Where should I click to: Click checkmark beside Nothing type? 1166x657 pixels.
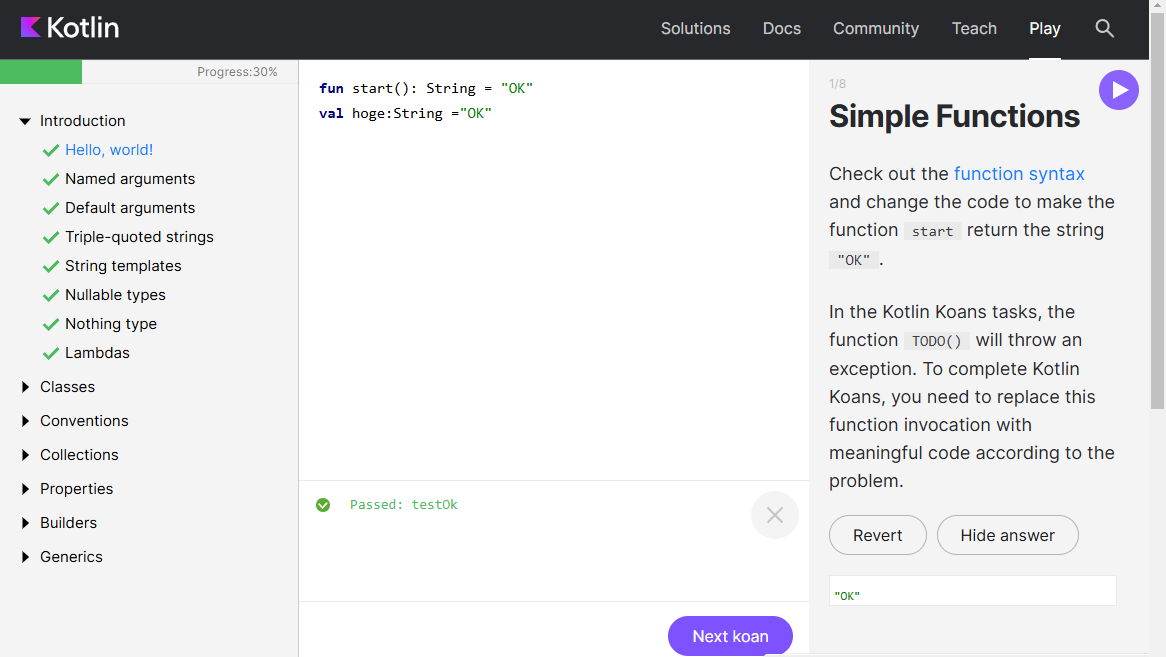[x=51, y=325]
